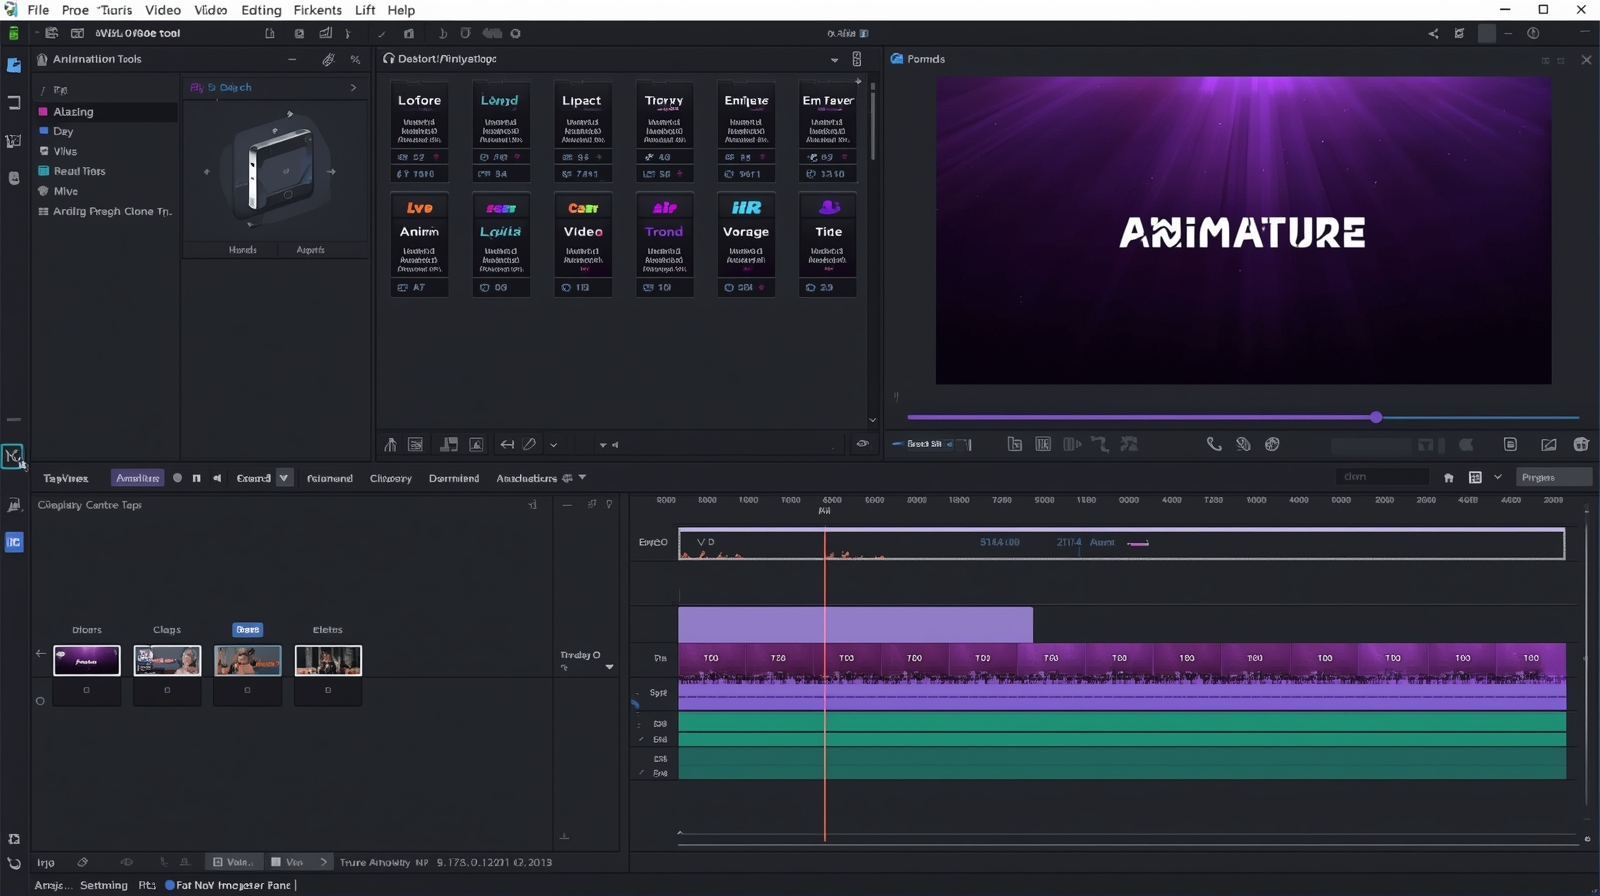The image size is (1600, 896).
Task: Click the phone icon below the preview
Action: pyautogui.click(x=1213, y=444)
